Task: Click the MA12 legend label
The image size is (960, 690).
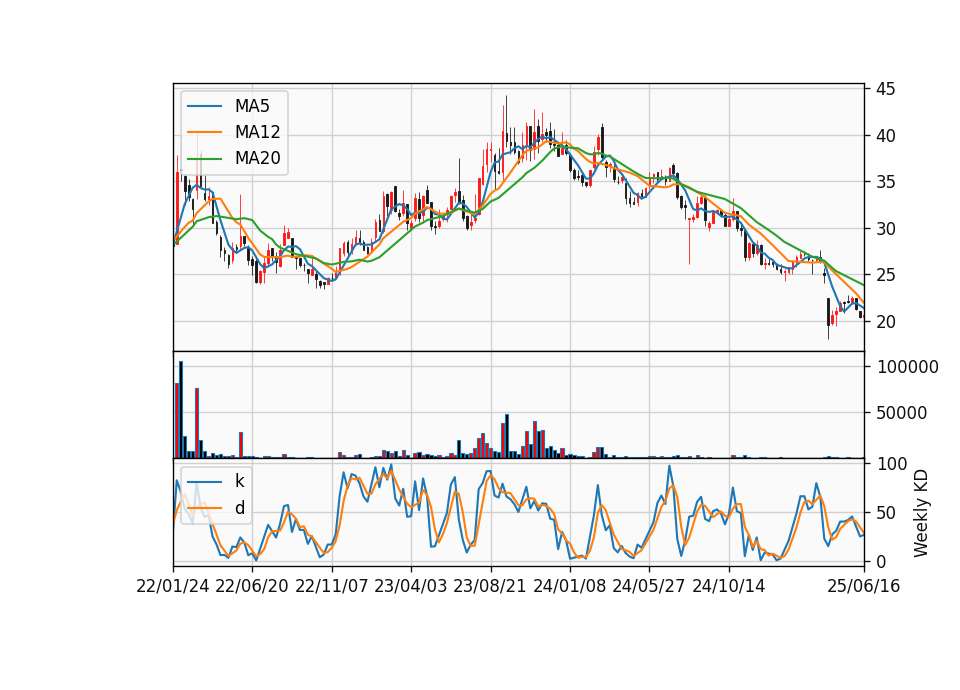Action: [257, 132]
